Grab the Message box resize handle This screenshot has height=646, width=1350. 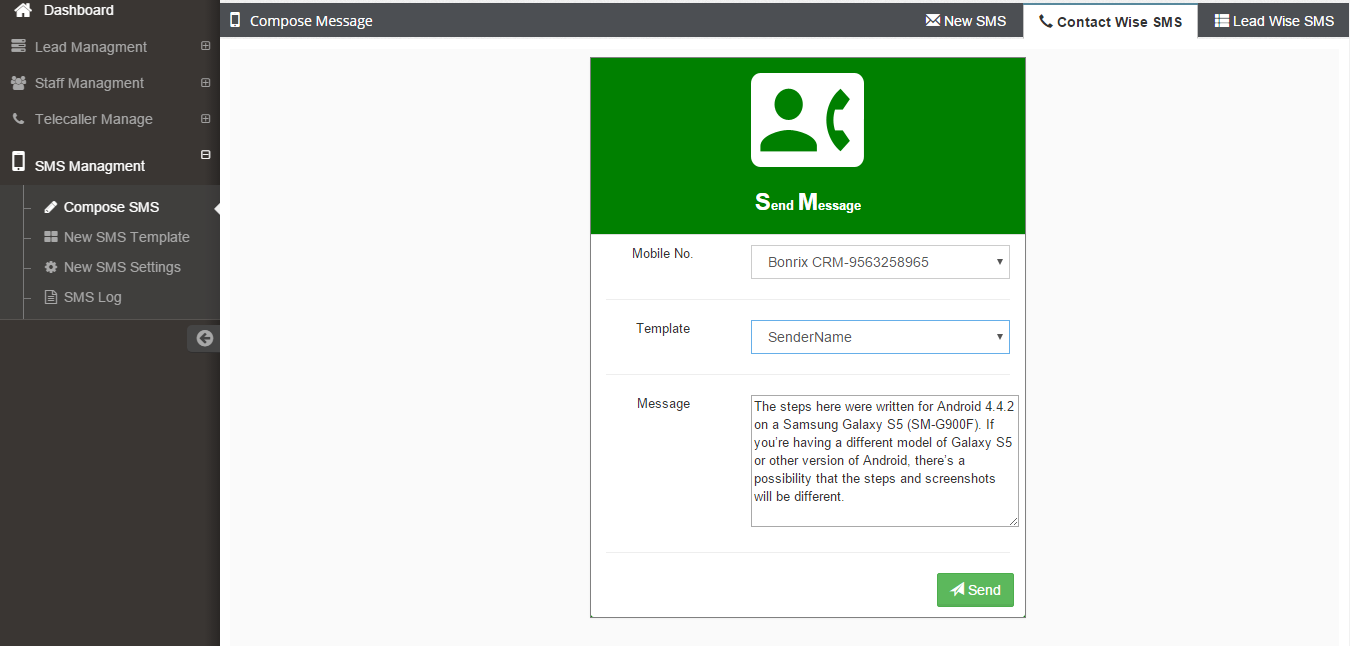1013,521
